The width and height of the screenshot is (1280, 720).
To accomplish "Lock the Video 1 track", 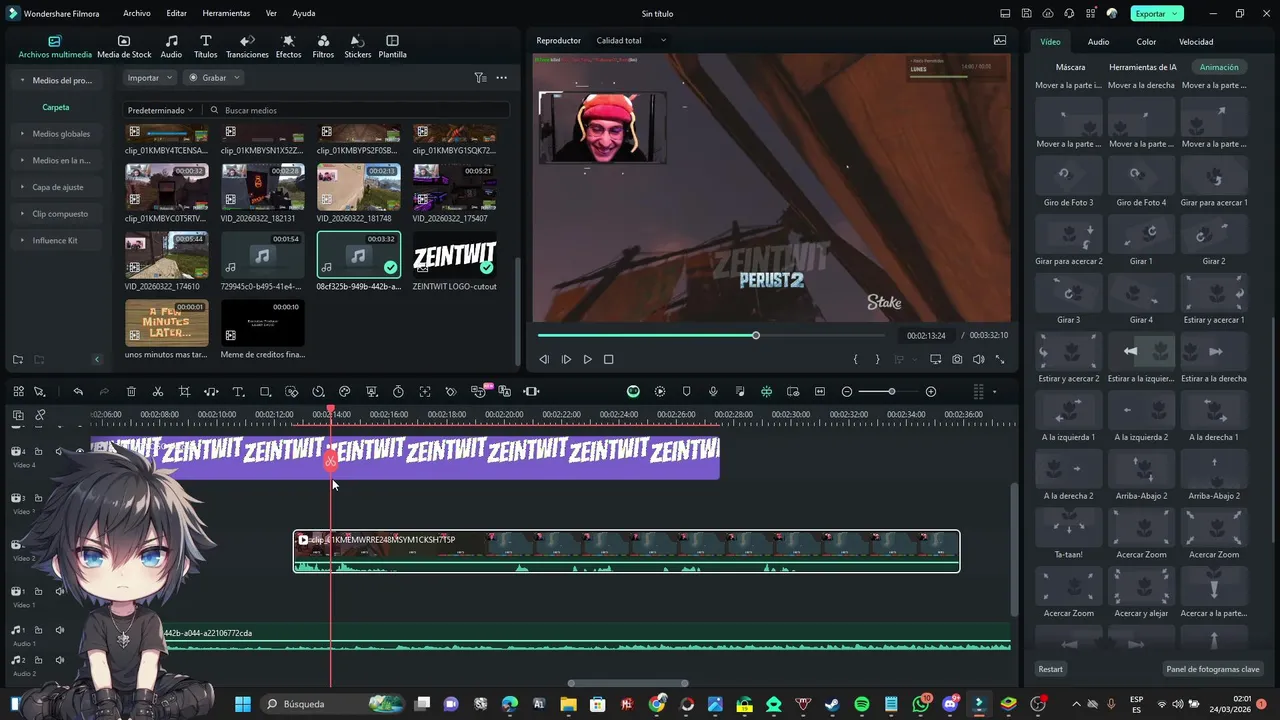I will [39, 591].
